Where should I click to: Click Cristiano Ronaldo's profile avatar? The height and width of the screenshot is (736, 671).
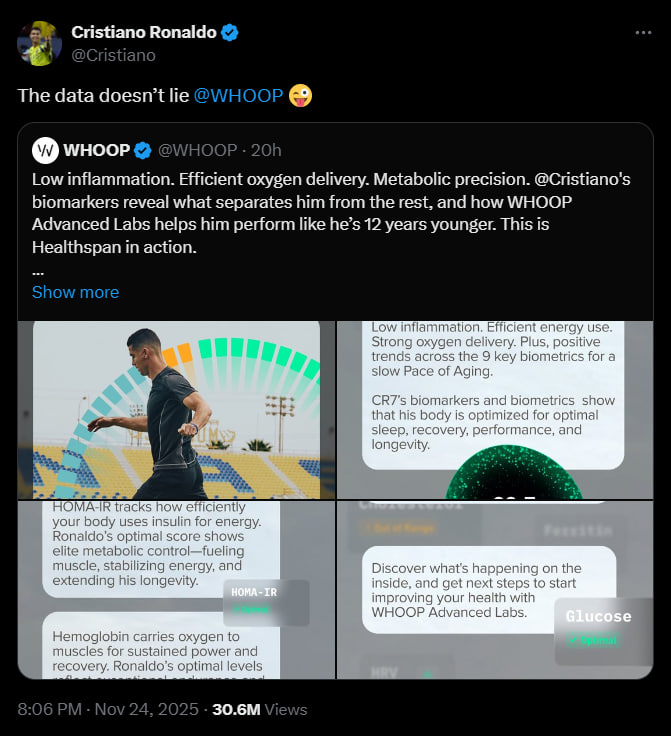39,44
